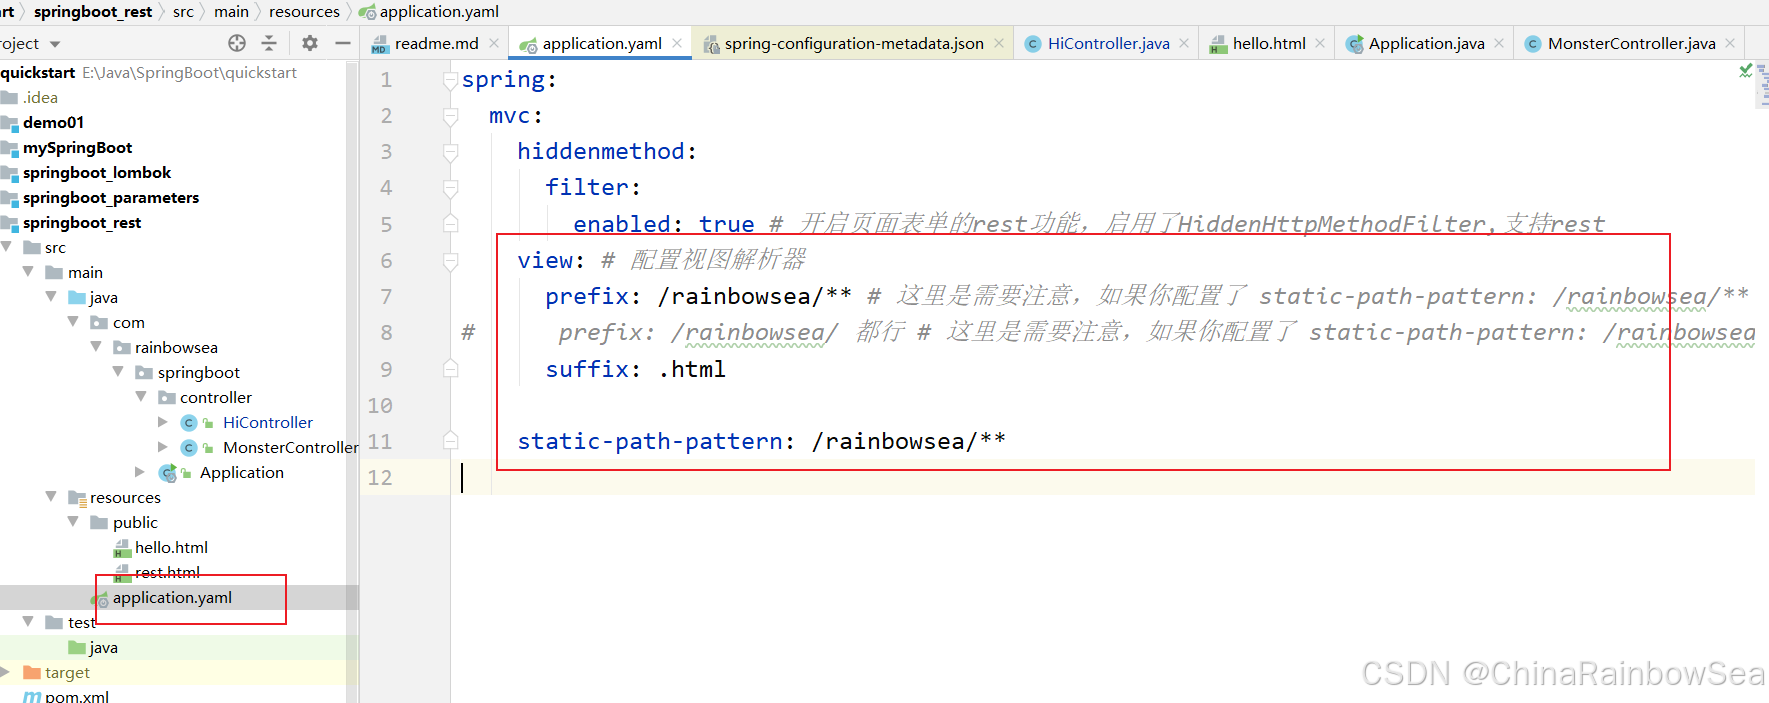Click the Project panel vertical scrollbar
Image resolution: width=1769 pixels, height=703 pixels.
coord(352,380)
